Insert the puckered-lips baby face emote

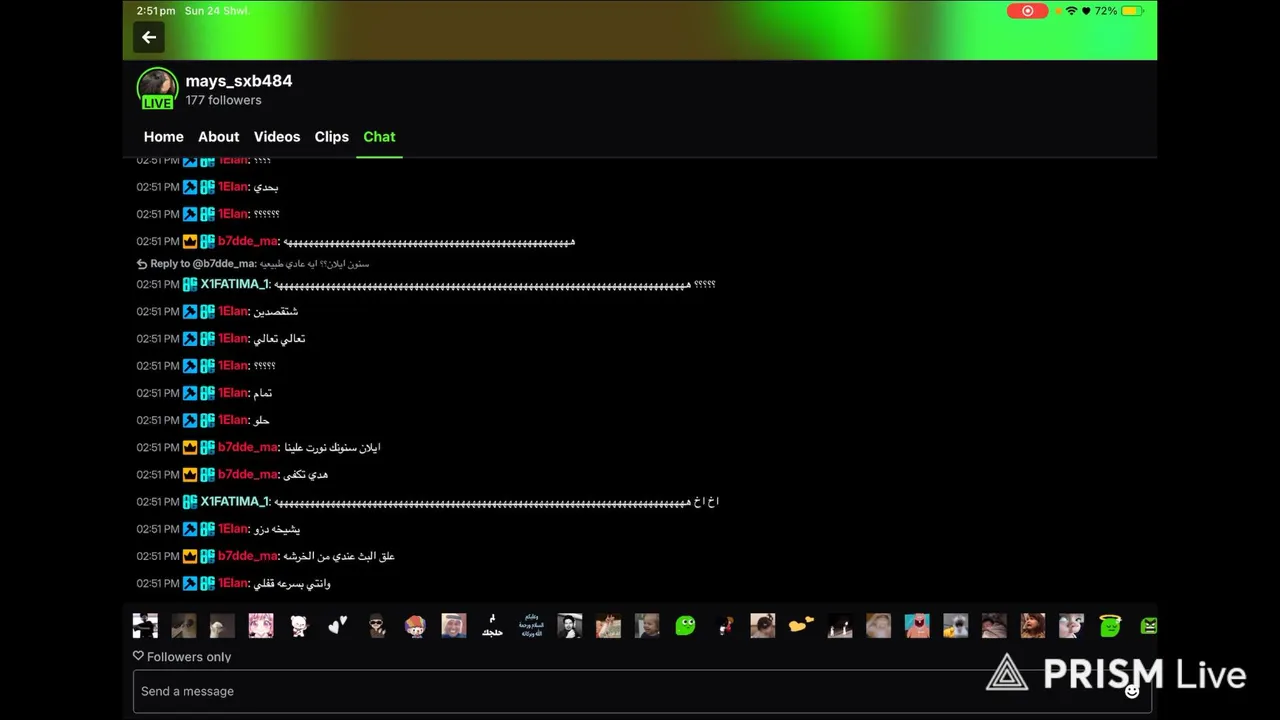coord(1071,626)
